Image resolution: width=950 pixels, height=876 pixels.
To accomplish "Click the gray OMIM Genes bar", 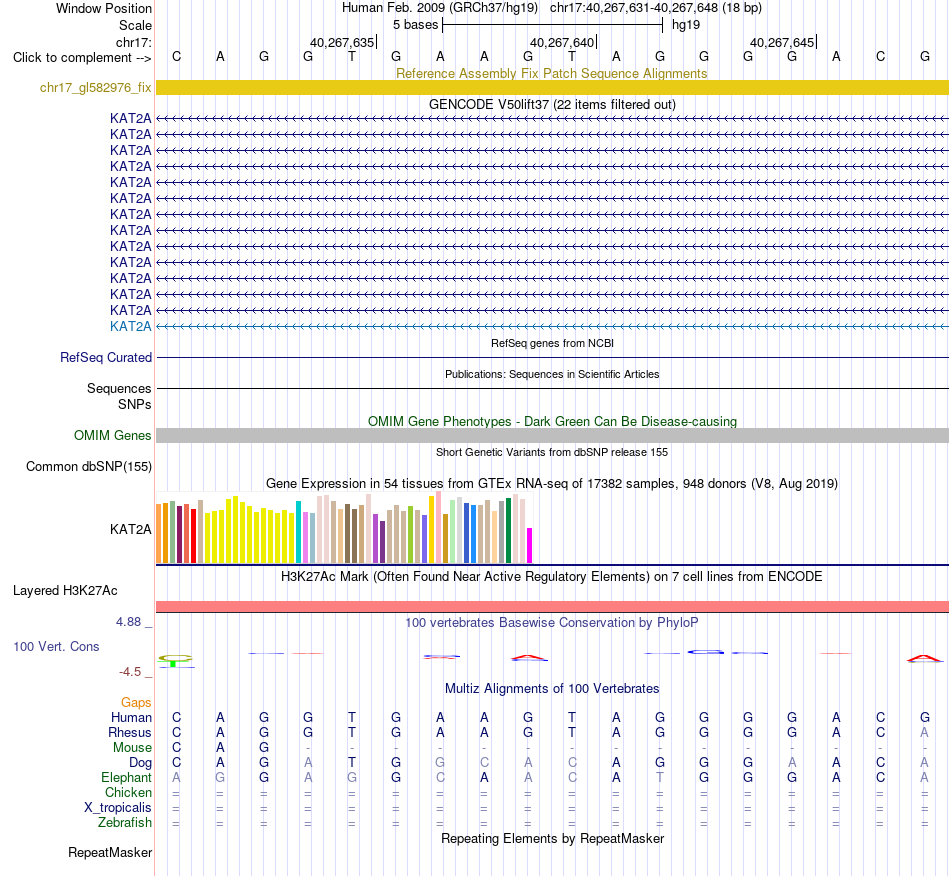I will point(552,436).
